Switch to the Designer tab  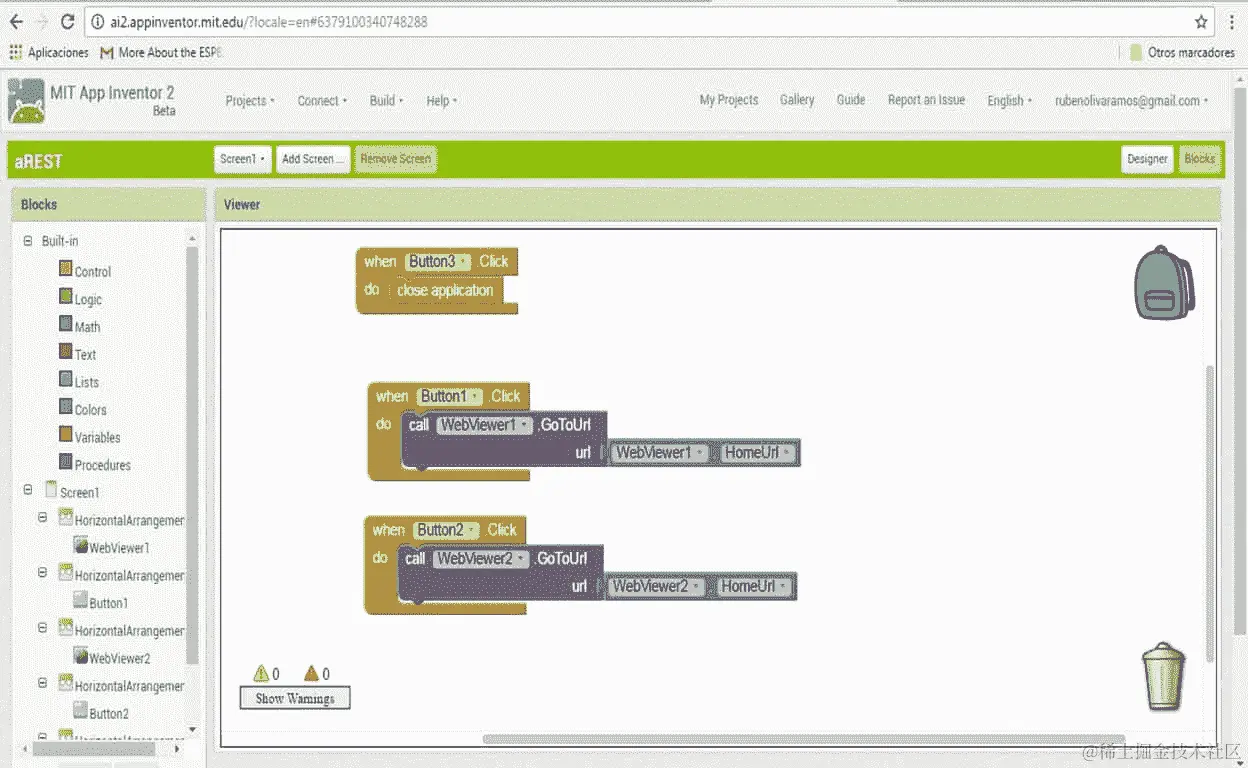point(1147,158)
